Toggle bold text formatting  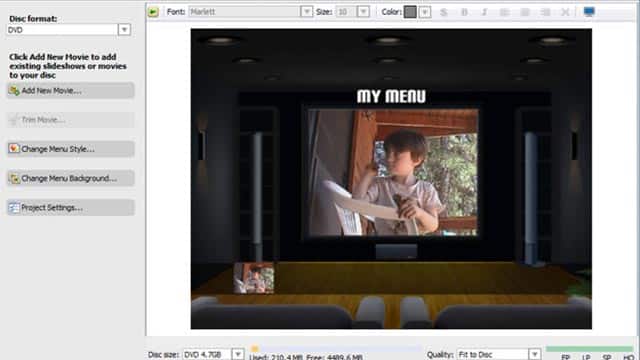click(x=464, y=12)
